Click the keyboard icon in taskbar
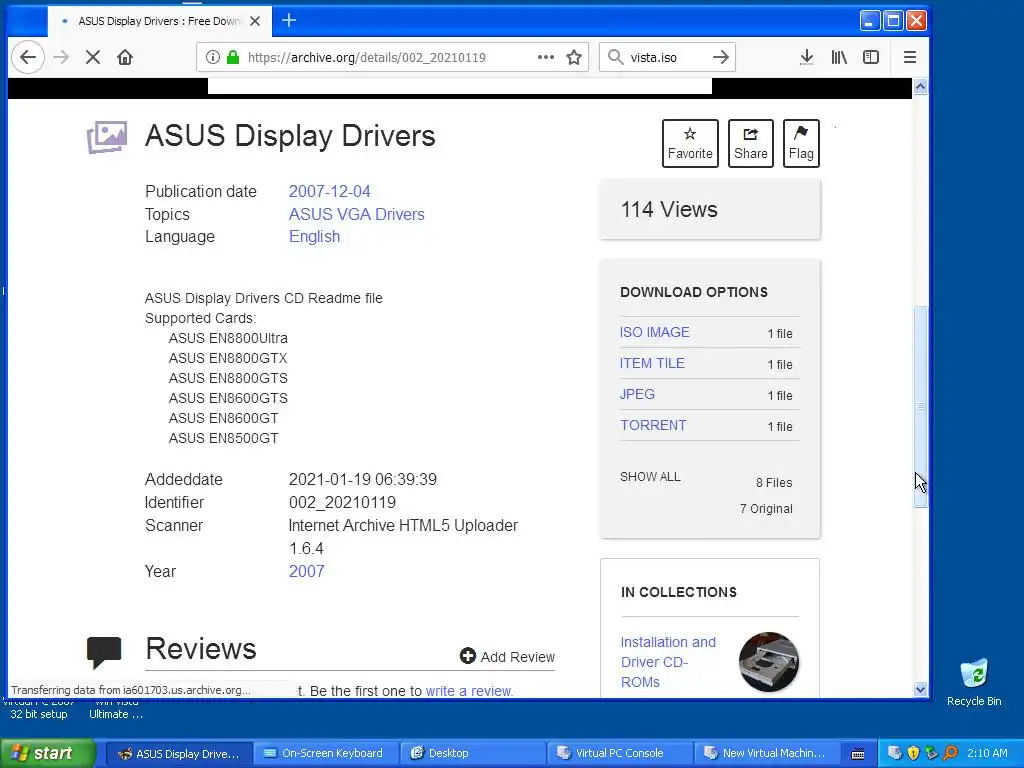Viewport: 1024px width, 768px height. 858,754
